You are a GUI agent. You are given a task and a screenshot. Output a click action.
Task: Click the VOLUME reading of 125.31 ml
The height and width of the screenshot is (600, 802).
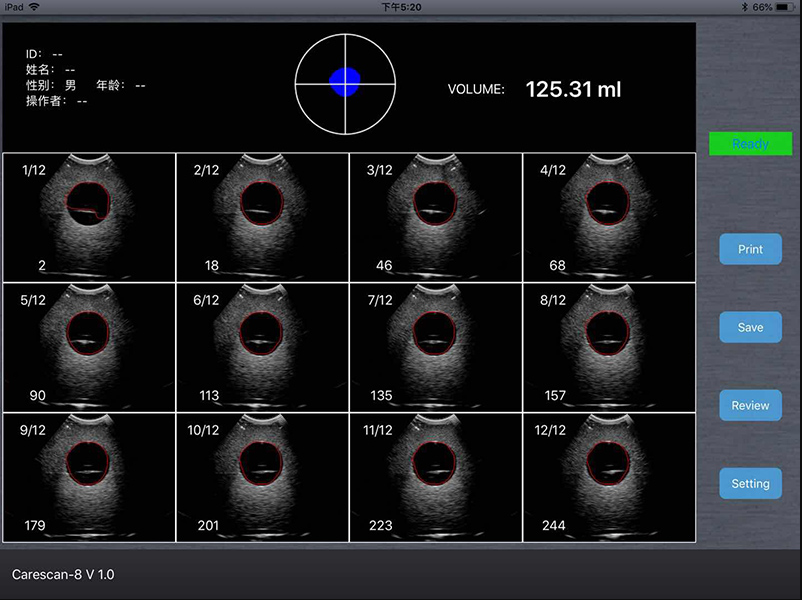573,89
